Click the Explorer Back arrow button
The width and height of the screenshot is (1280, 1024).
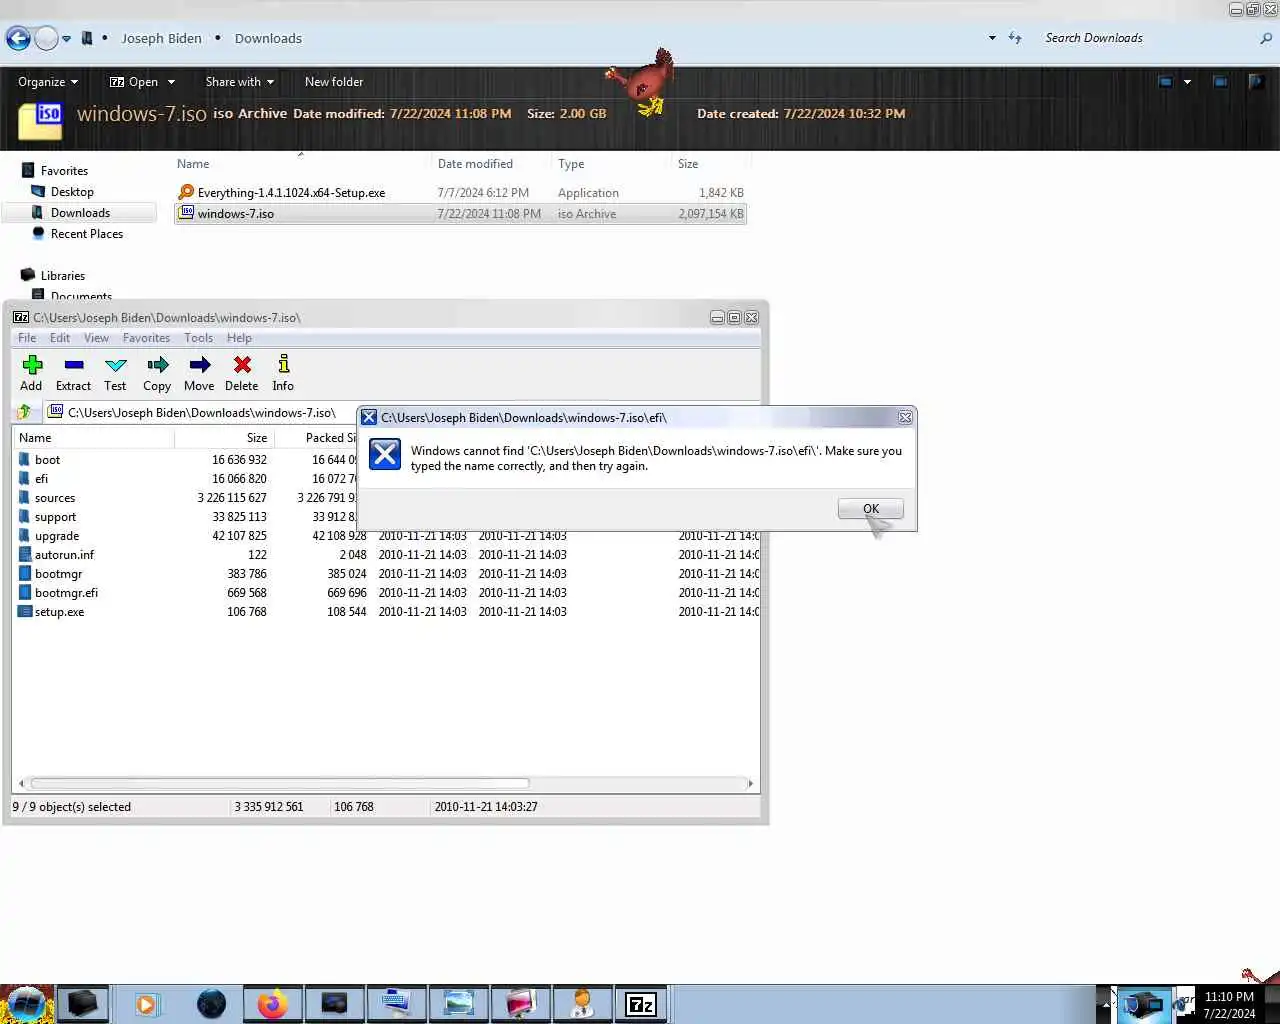click(18, 38)
